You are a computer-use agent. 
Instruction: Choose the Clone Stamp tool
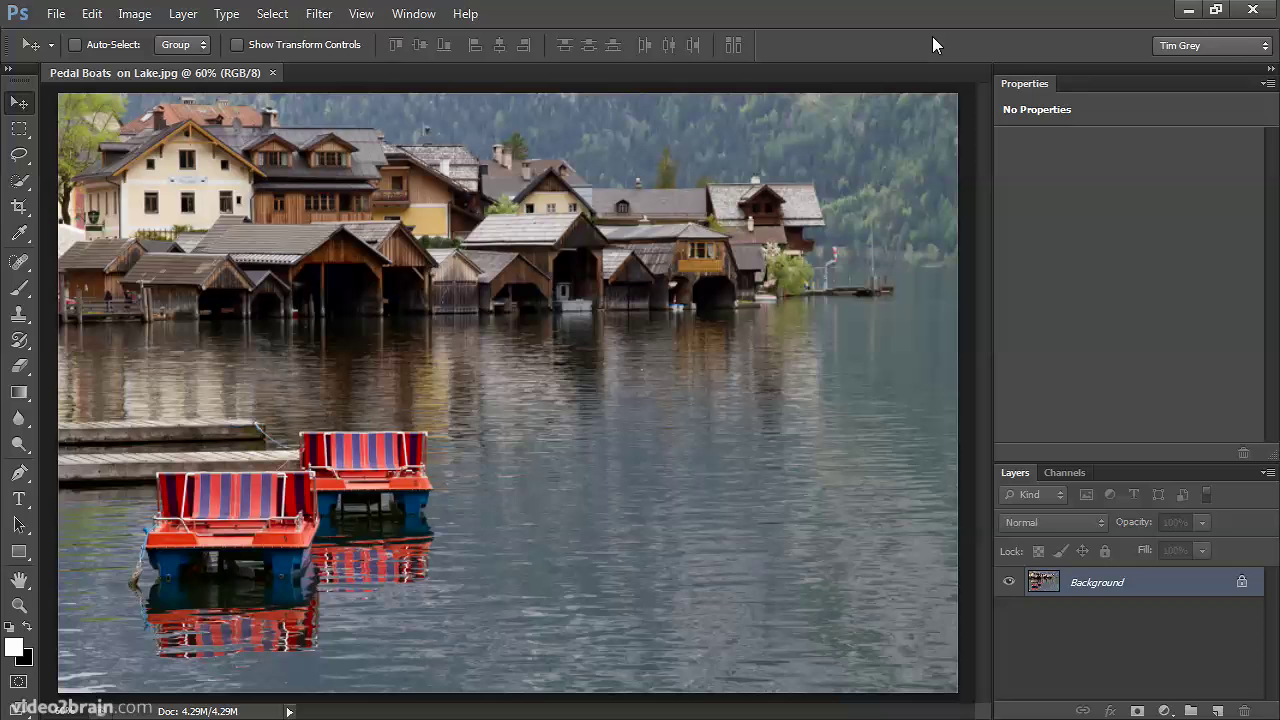point(19,314)
